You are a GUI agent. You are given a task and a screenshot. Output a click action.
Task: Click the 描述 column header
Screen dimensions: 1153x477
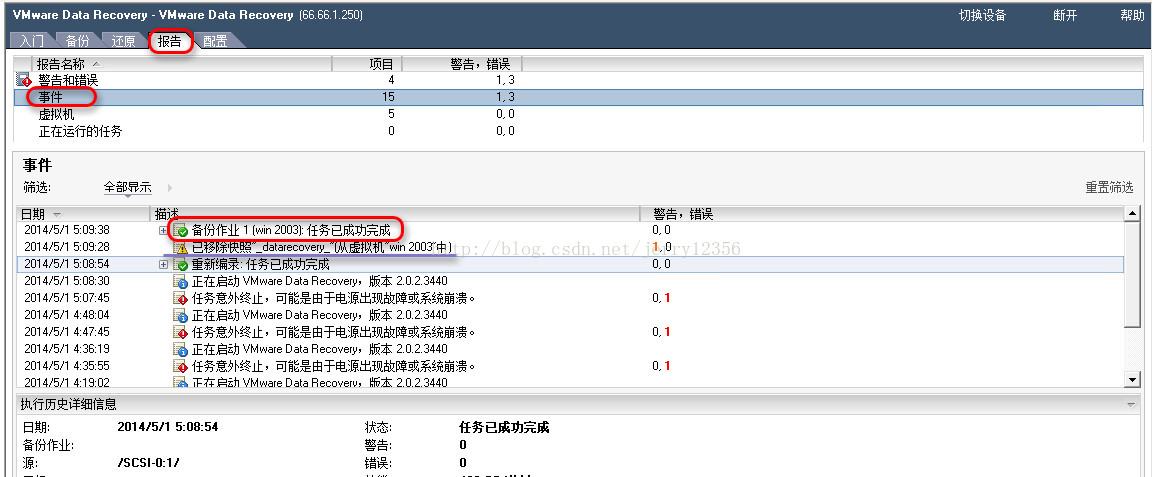[x=396, y=214]
